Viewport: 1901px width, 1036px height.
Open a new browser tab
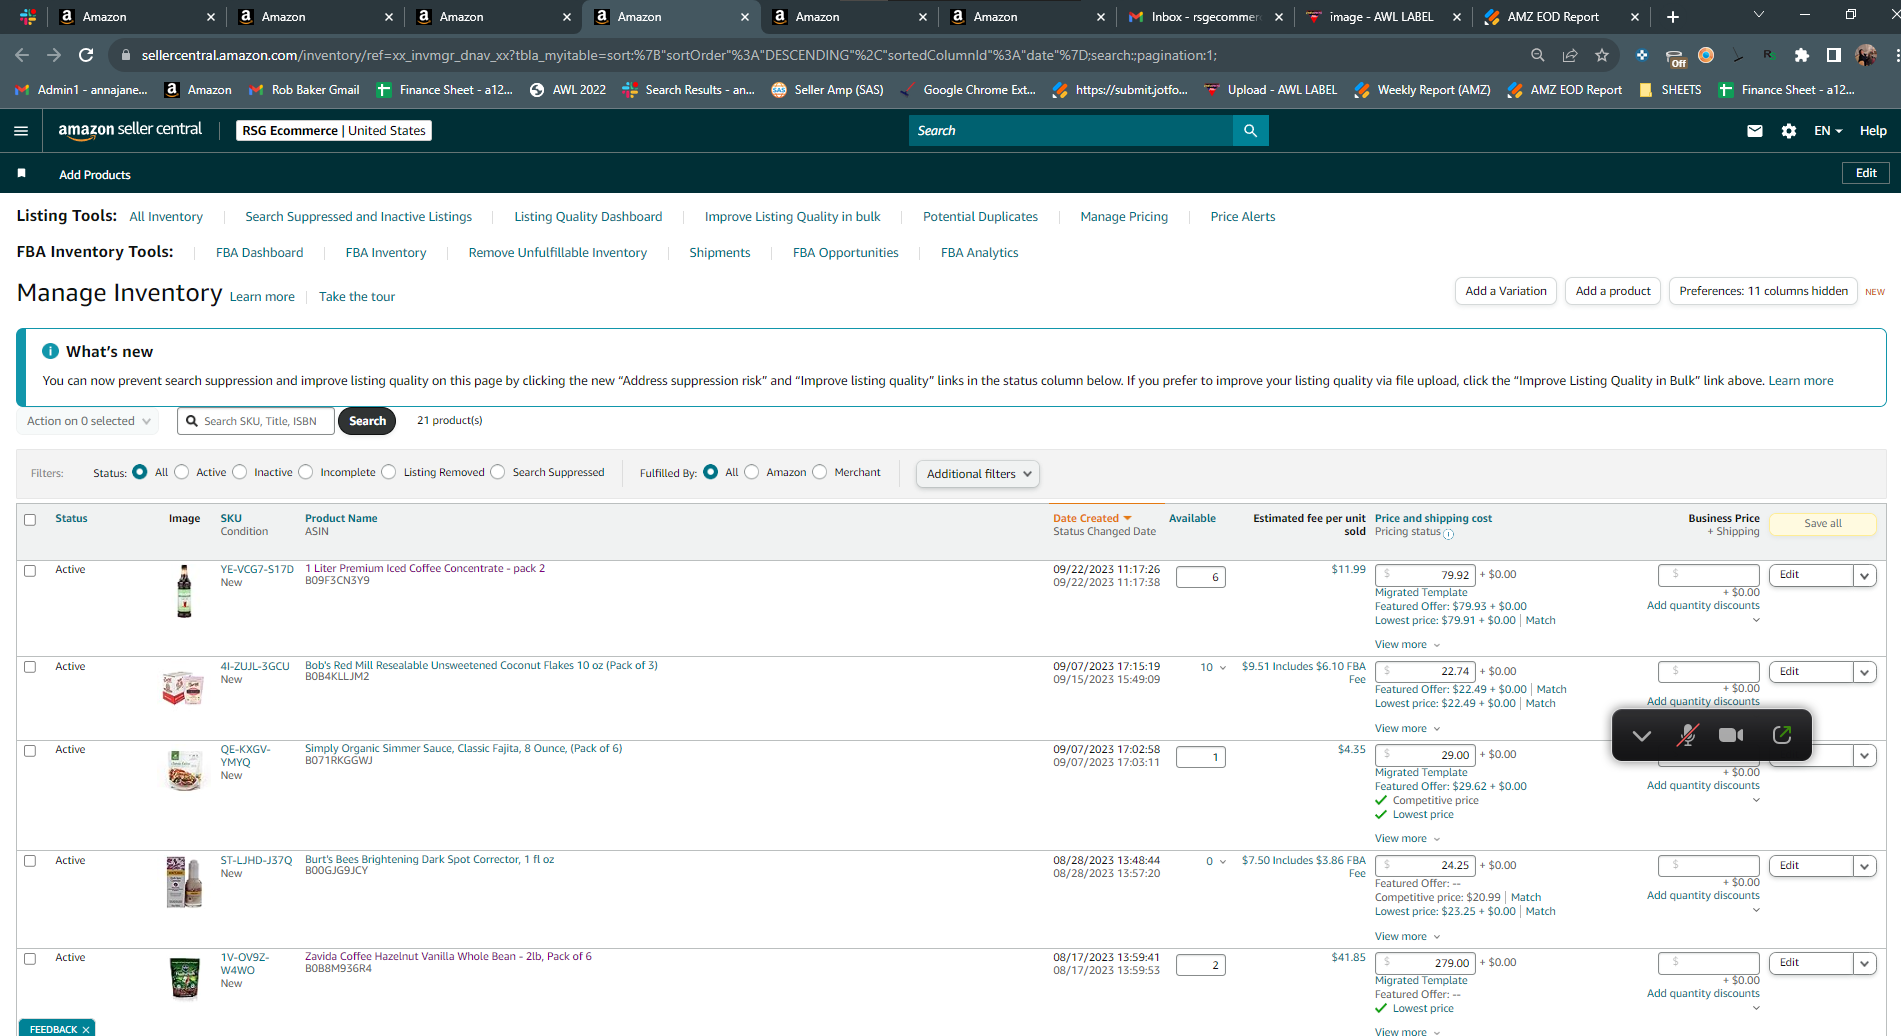tap(1673, 17)
